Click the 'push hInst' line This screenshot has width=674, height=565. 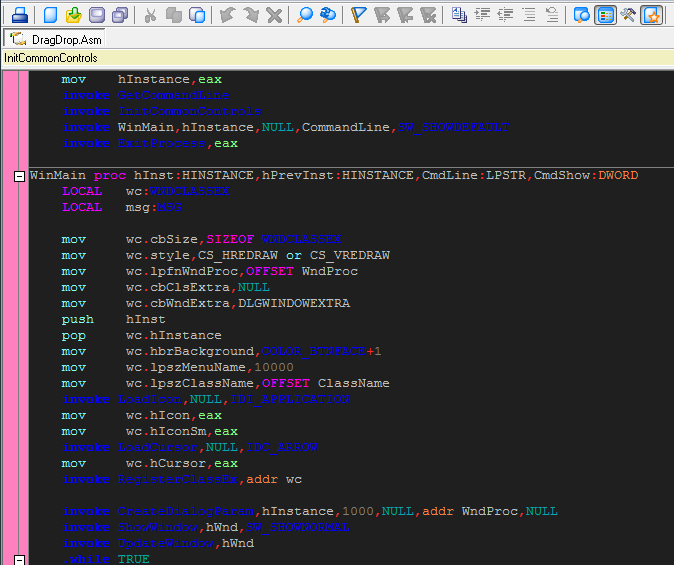point(113,319)
